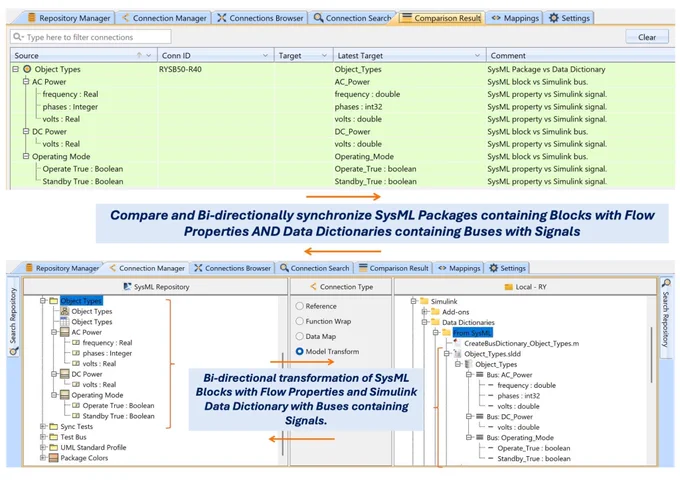Click the Comment column header
This screenshot has height=480, width=680.
(x=581, y=56)
